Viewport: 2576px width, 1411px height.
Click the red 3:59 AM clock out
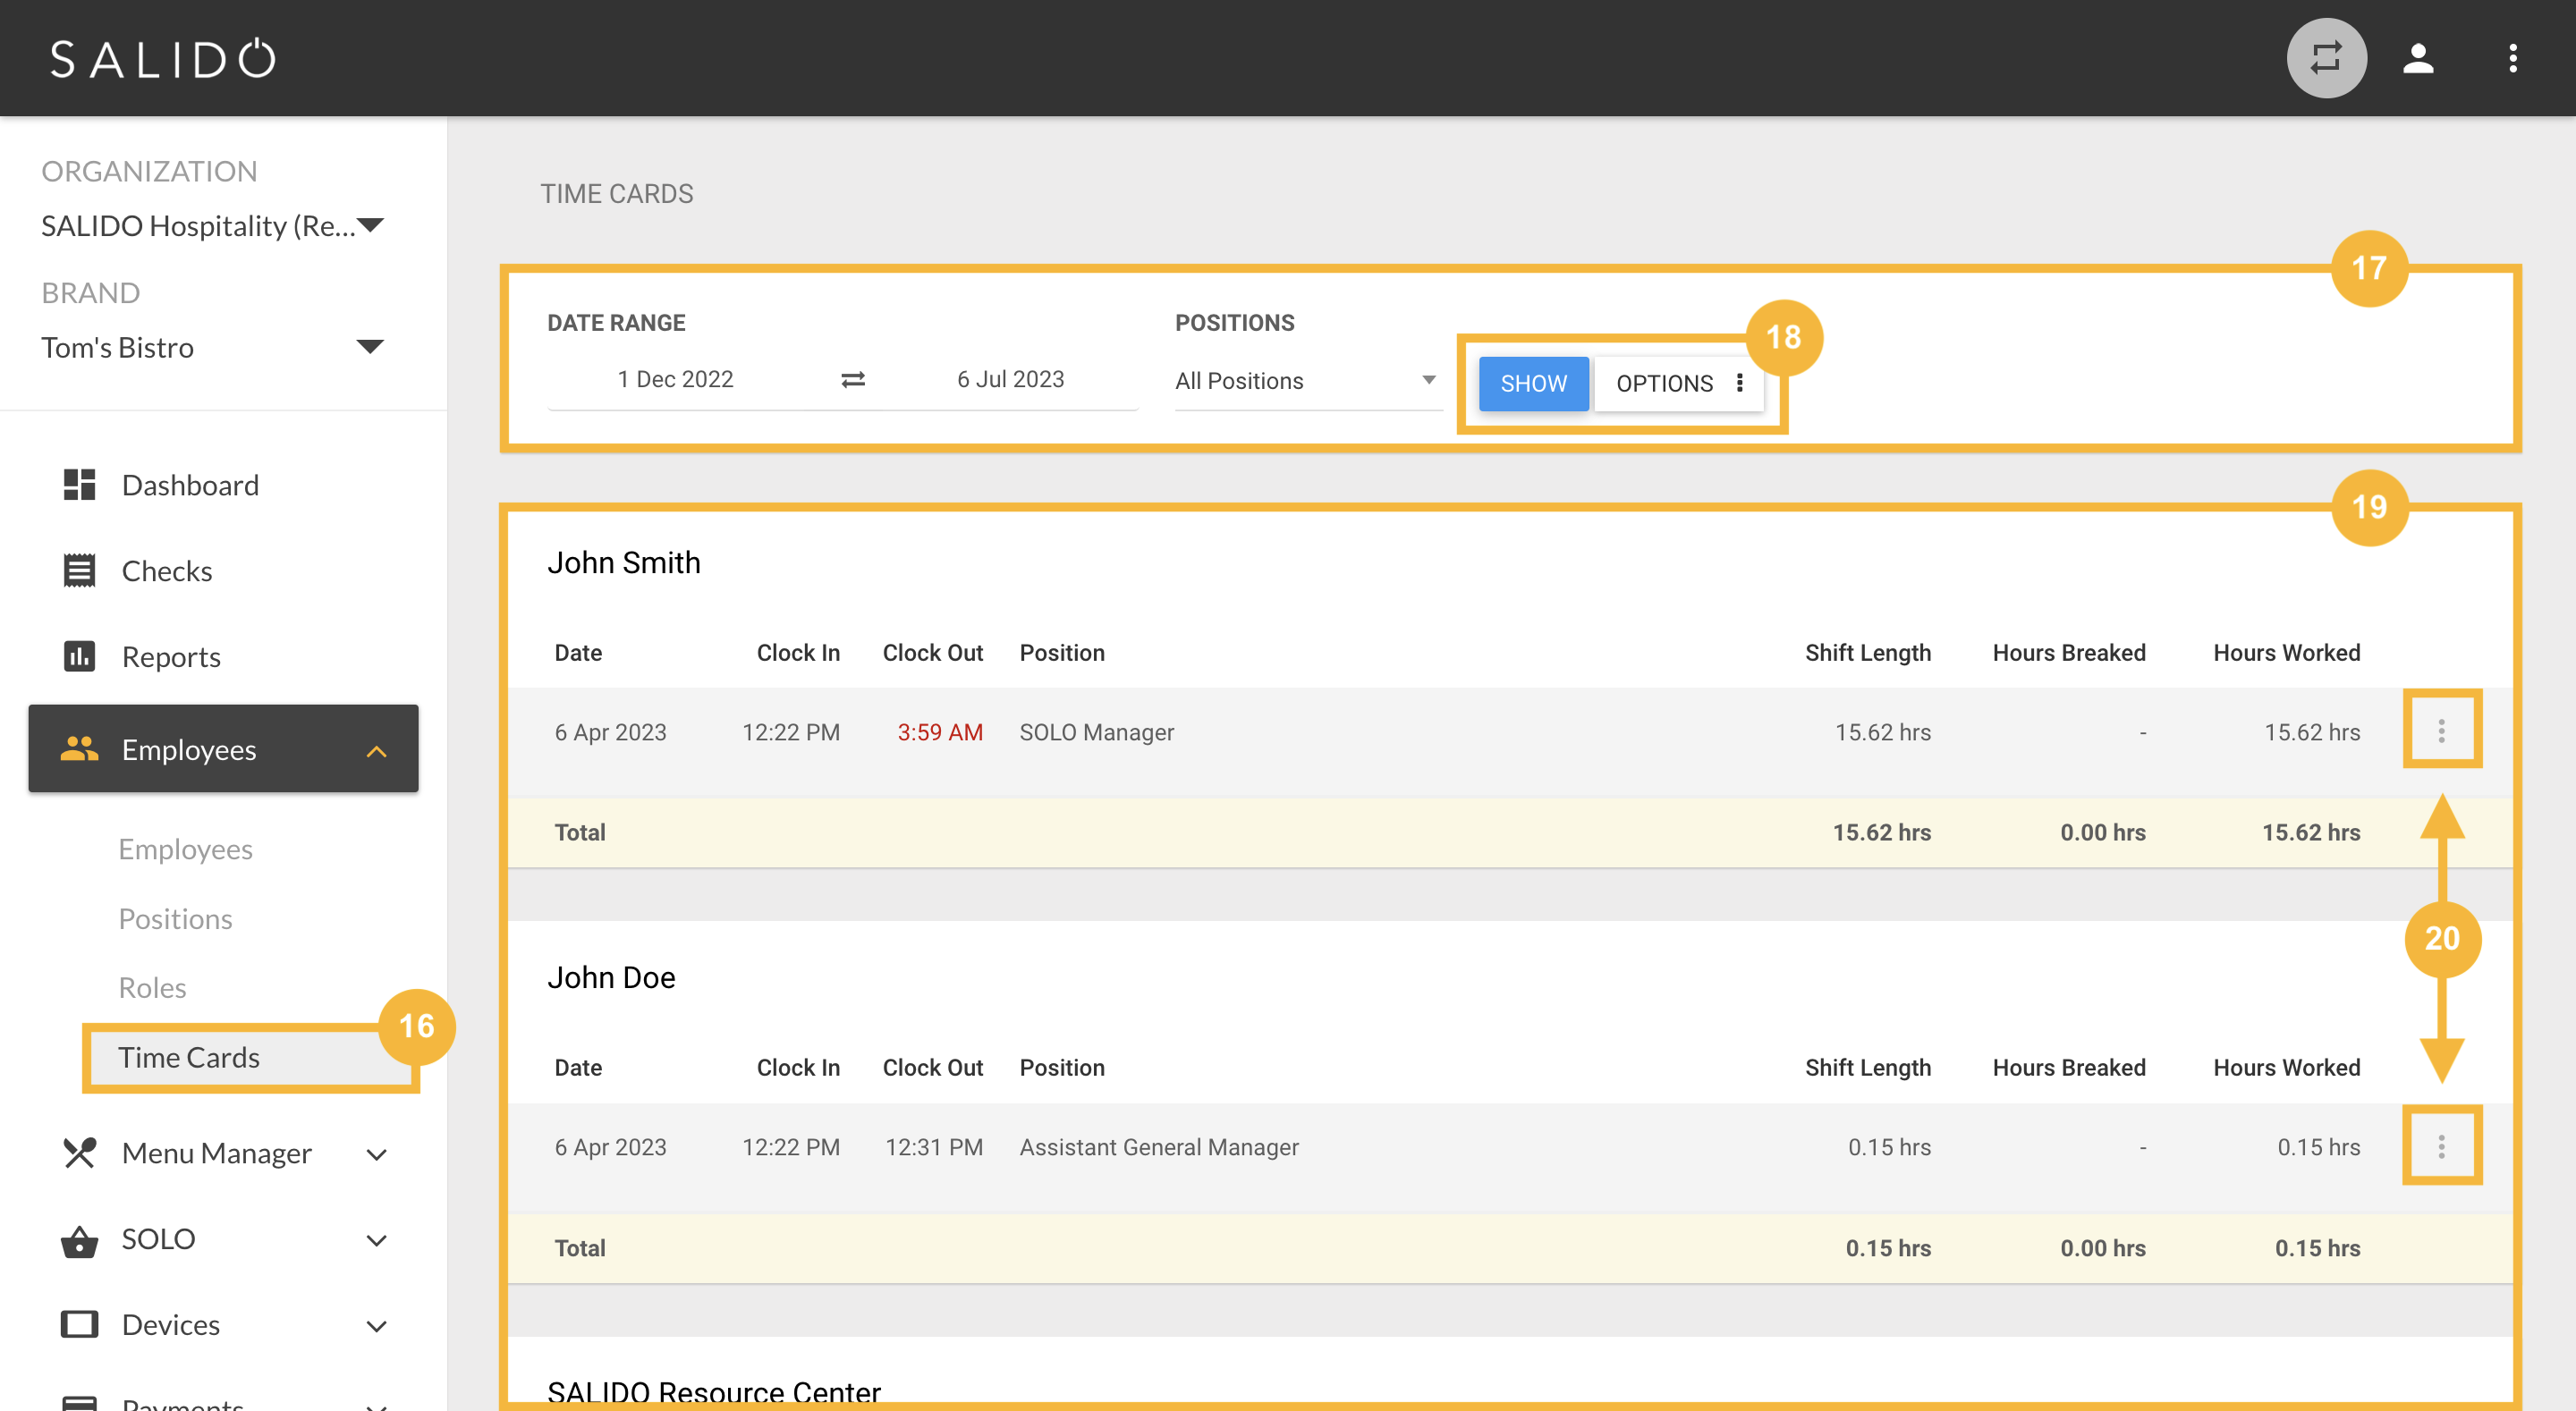click(x=940, y=732)
